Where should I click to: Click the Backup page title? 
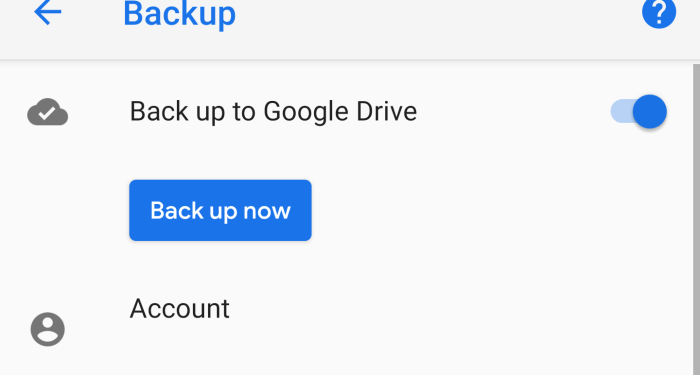click(x=179, y=14)
